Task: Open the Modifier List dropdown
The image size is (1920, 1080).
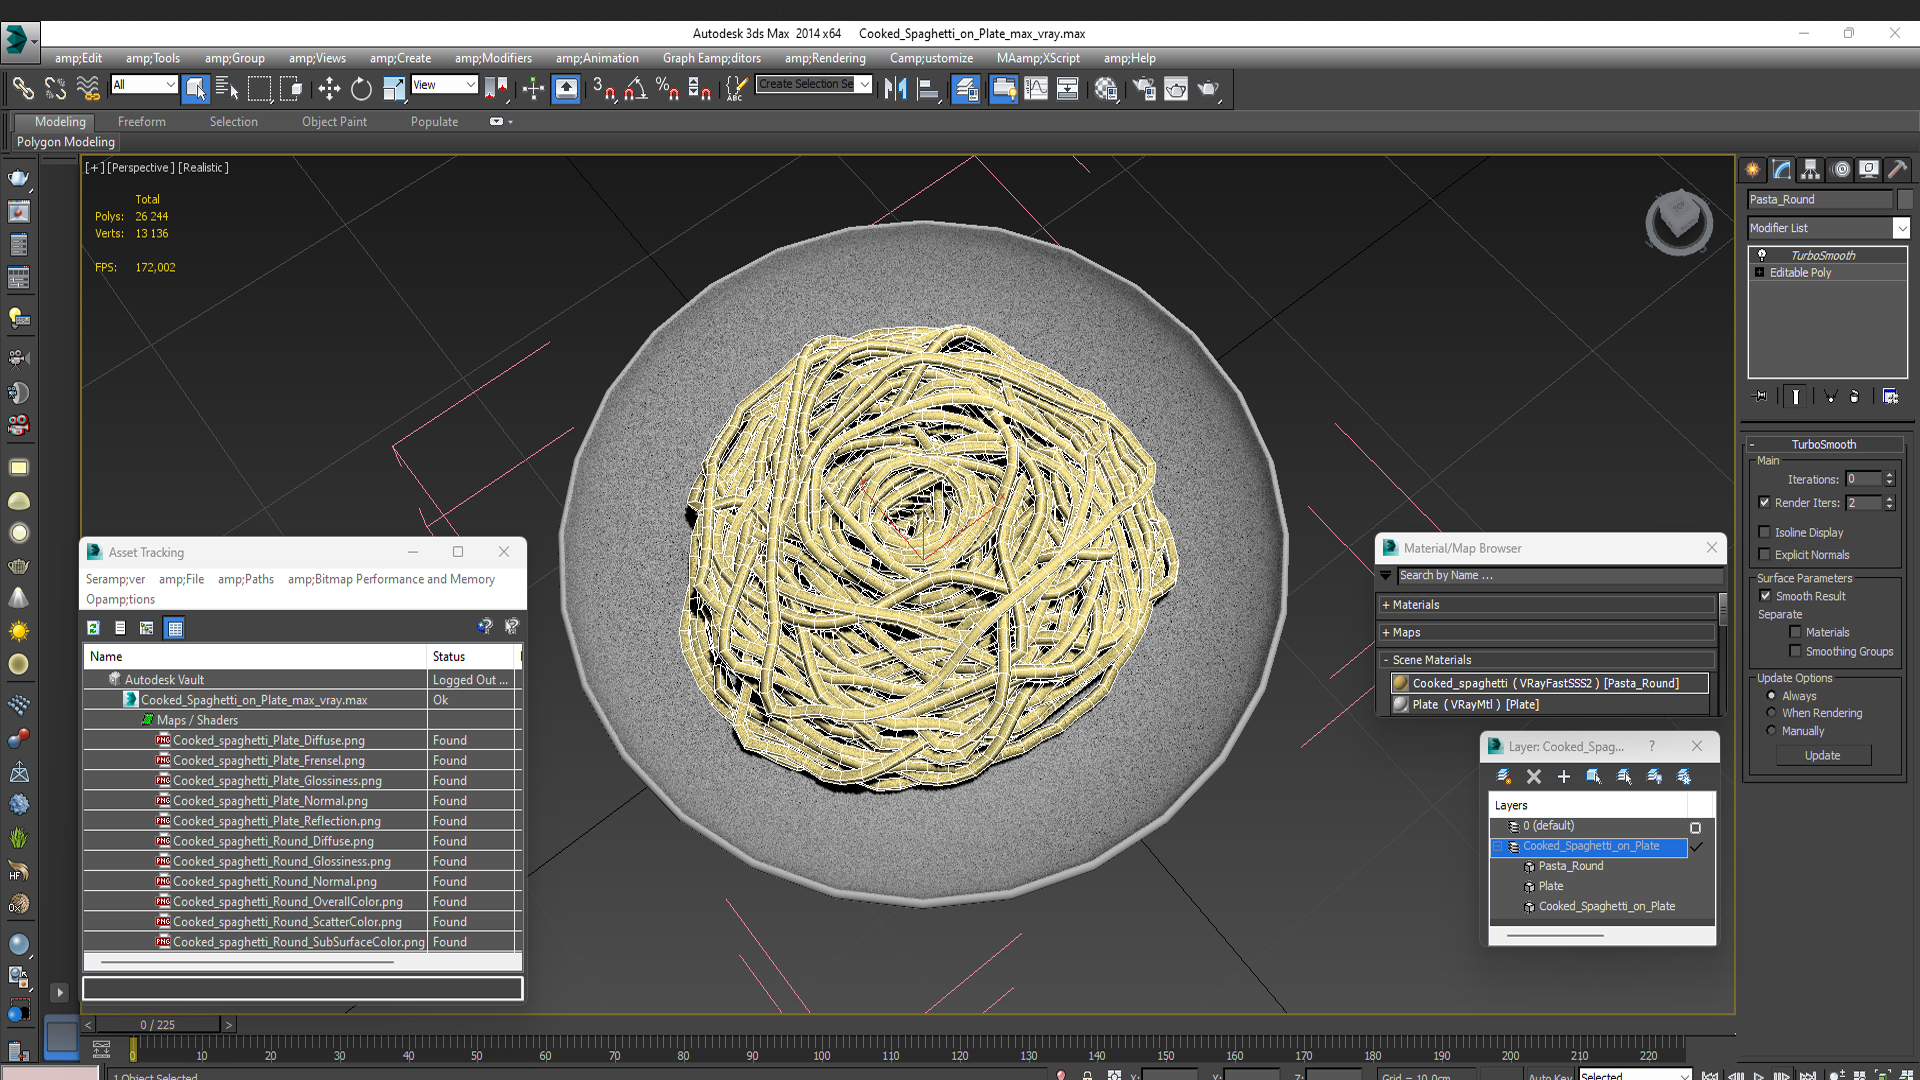Action: coord(1901,228)
